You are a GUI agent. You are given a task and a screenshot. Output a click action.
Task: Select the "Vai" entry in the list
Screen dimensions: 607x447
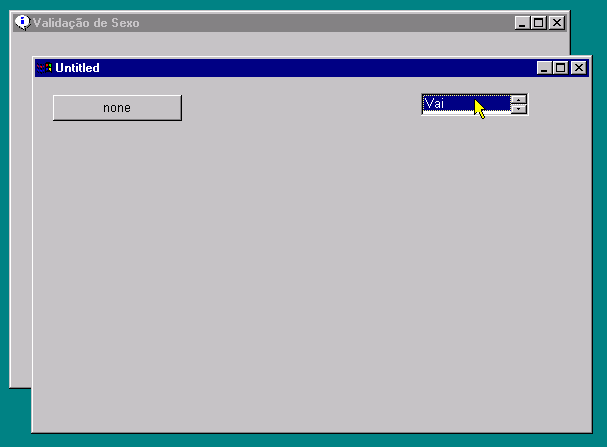pos(445,103)
